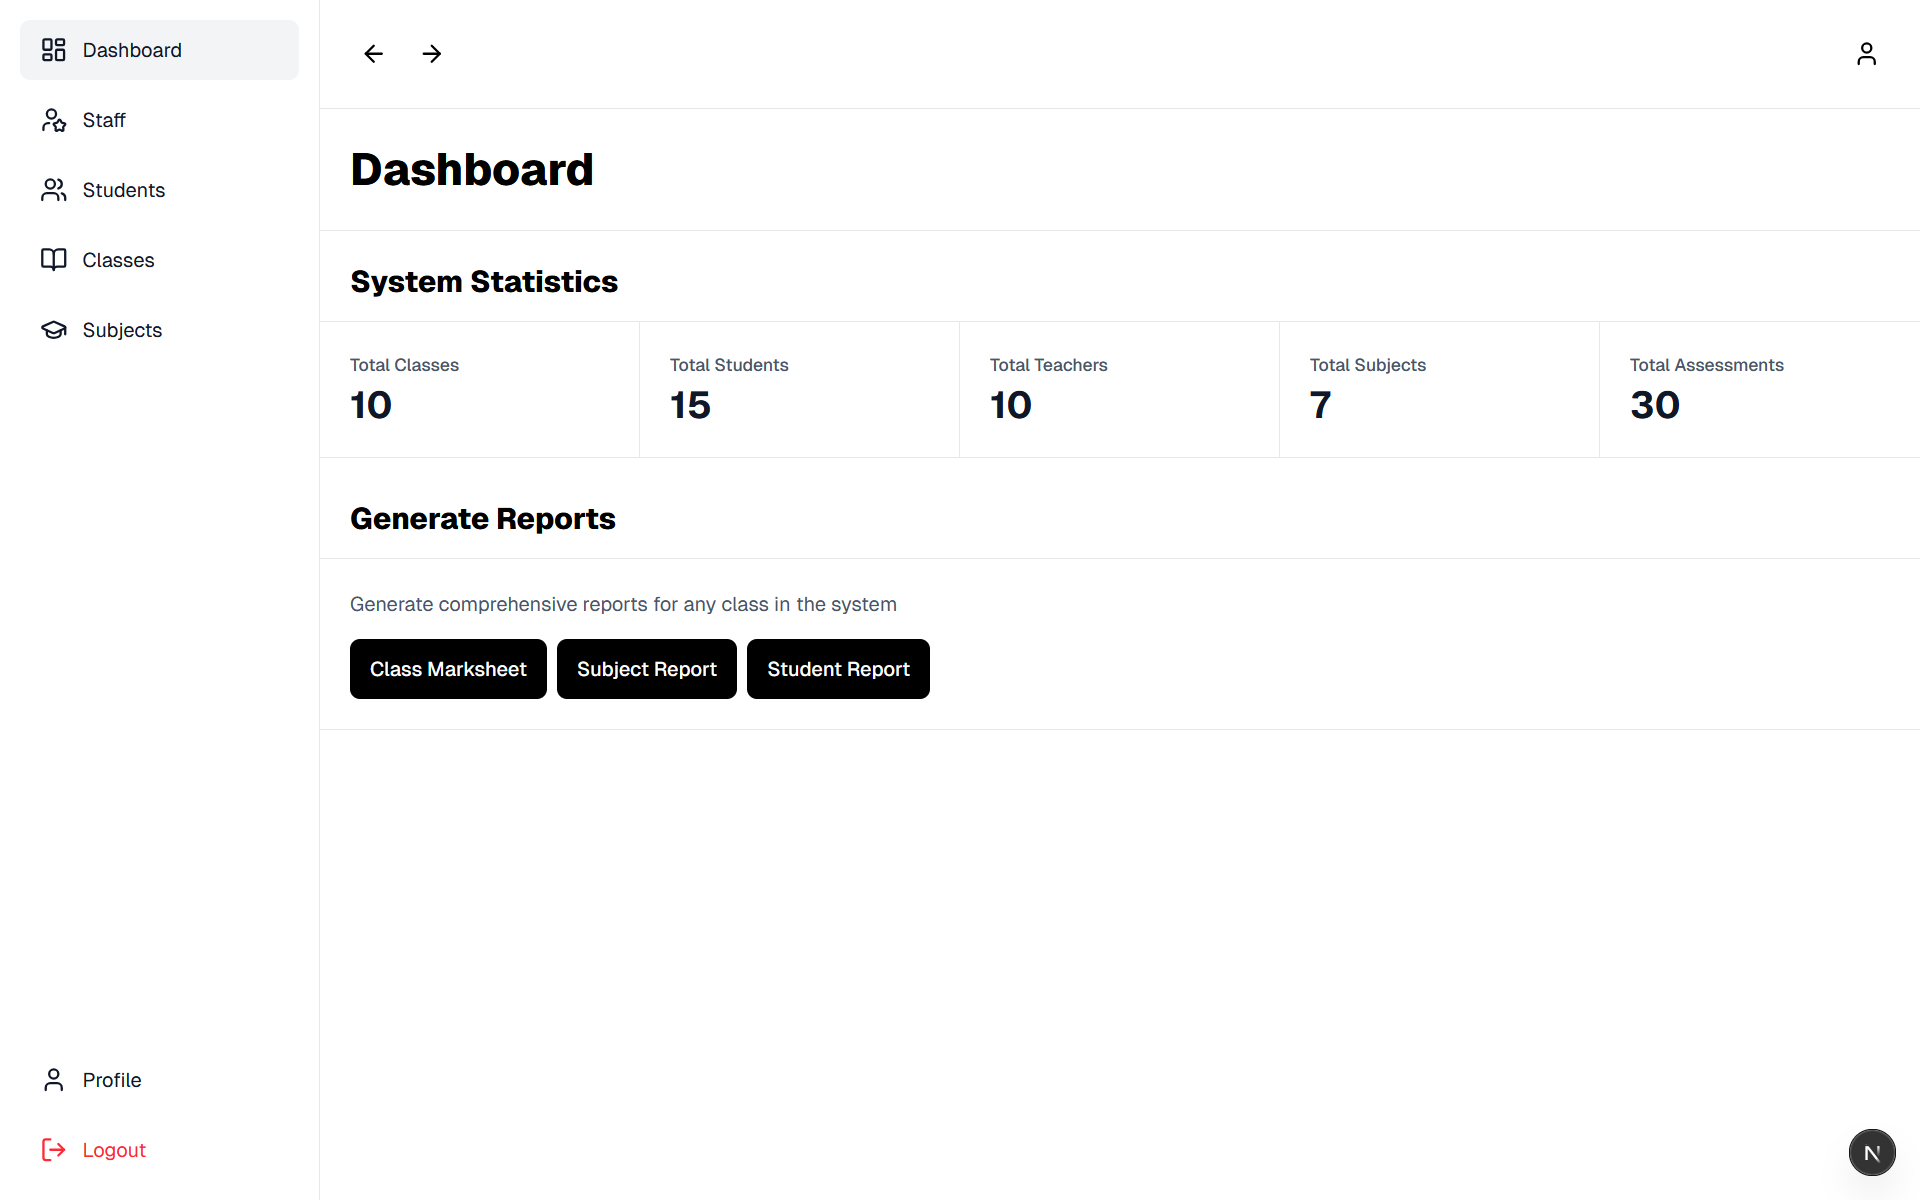Click the Total Students value 15
The height and width of the screenshot is (1200, 1920).
[x=690, y=405]
